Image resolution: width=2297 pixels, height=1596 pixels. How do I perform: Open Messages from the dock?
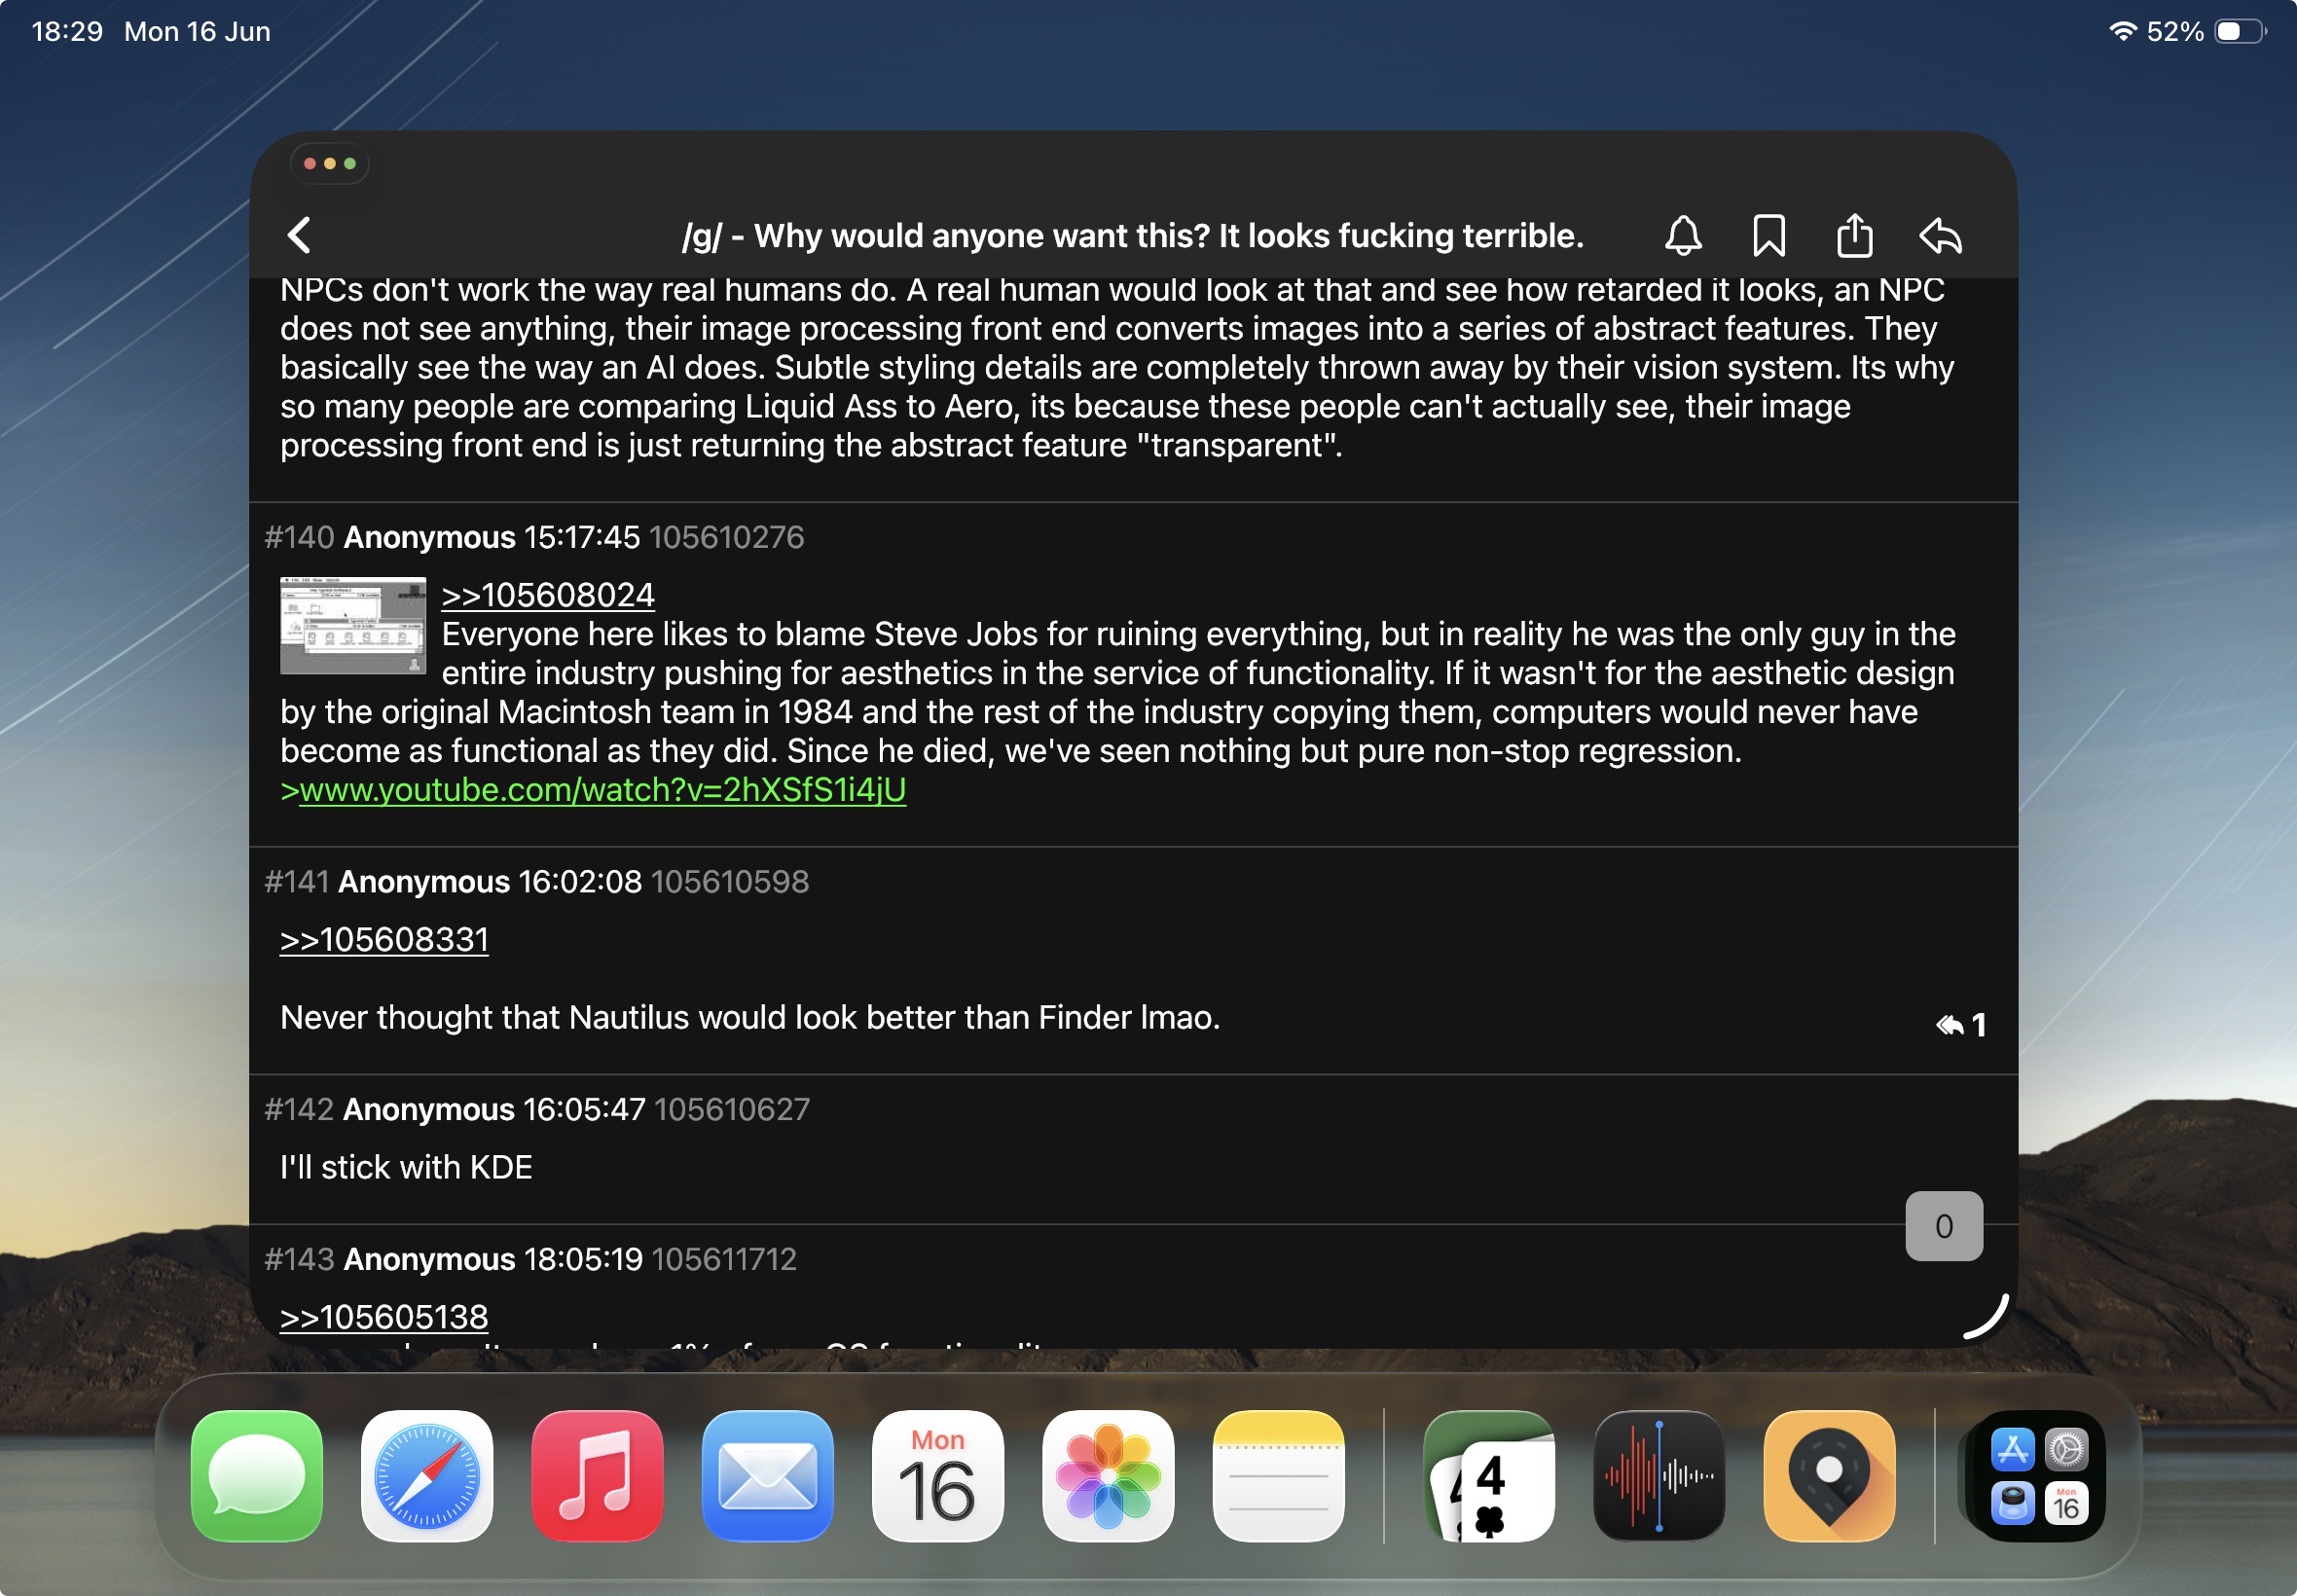click(x=257, y=1476)
